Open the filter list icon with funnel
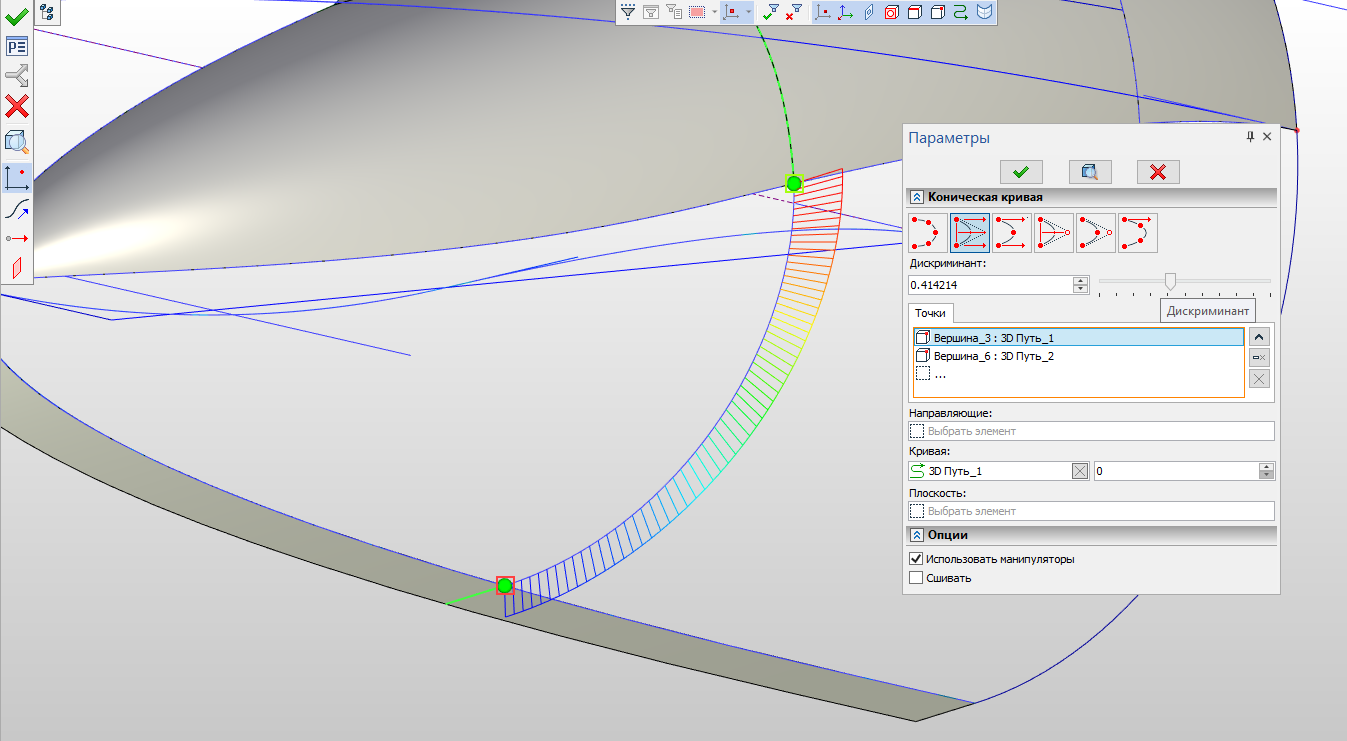This screenshot has height=741, width=1347. pos(674,13)
